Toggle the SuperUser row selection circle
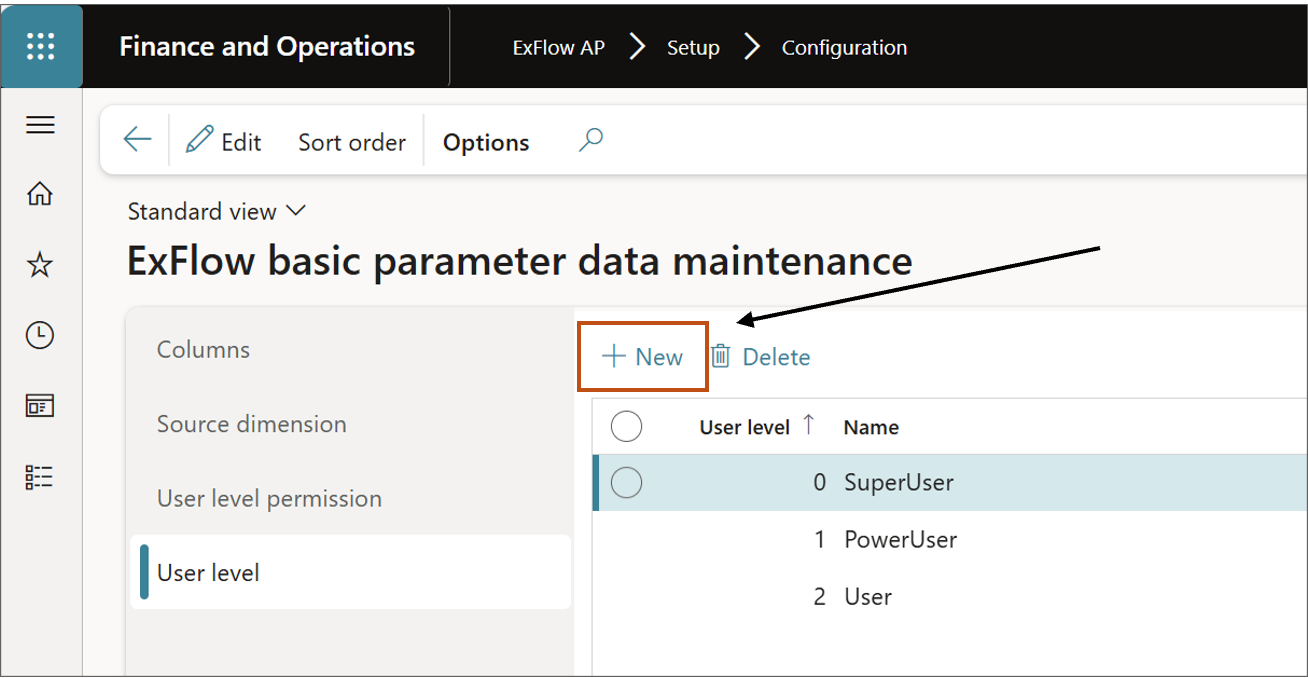The height and width of the screenshot is (678, 1308). 626,483
